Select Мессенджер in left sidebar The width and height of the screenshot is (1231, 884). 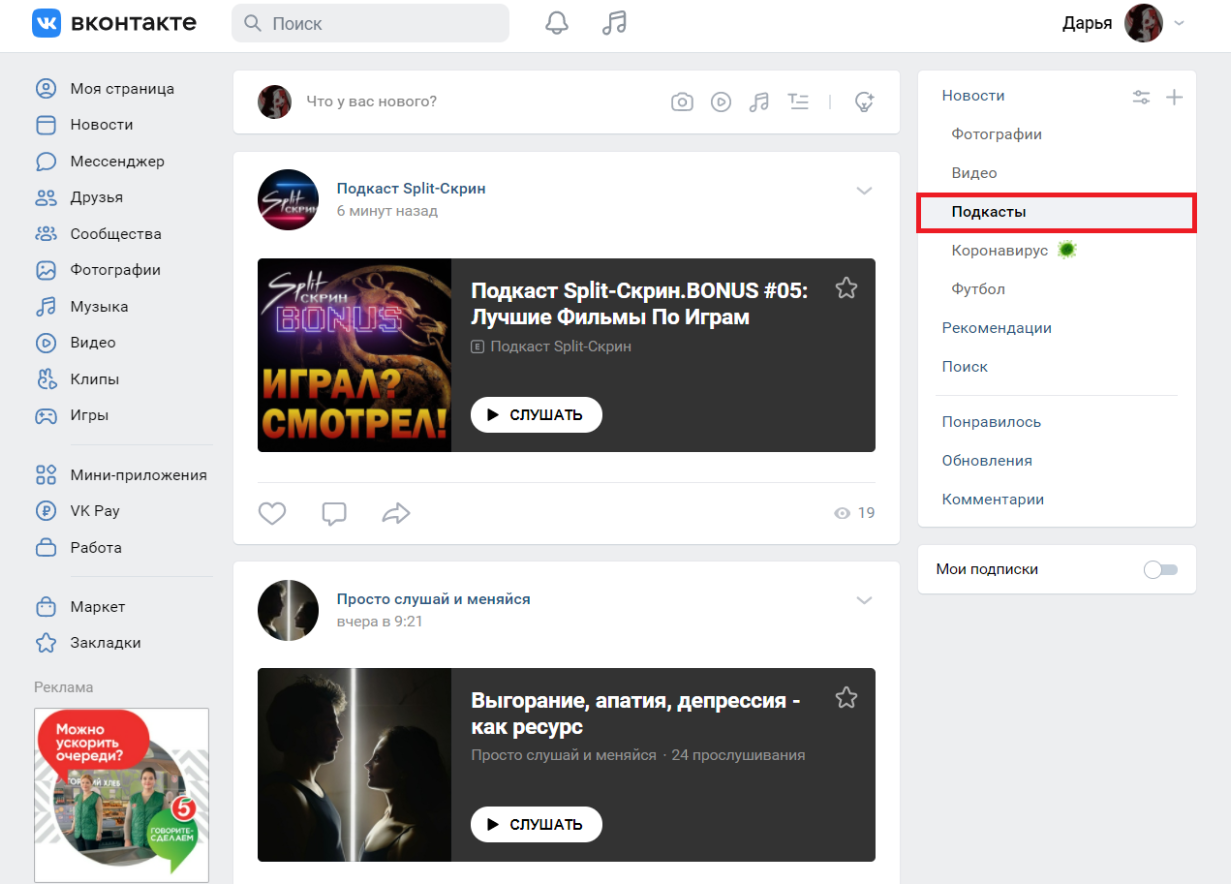pos(117,161)
